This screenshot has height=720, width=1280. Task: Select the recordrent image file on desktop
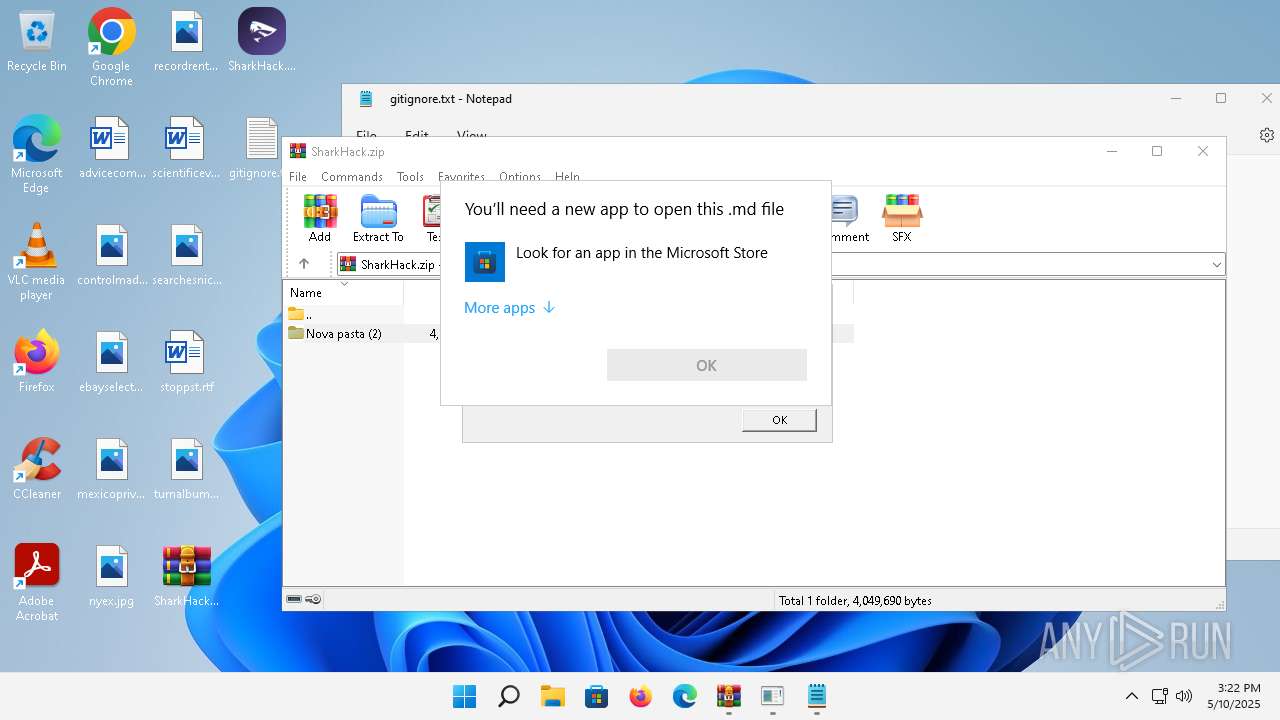[187, 42]
